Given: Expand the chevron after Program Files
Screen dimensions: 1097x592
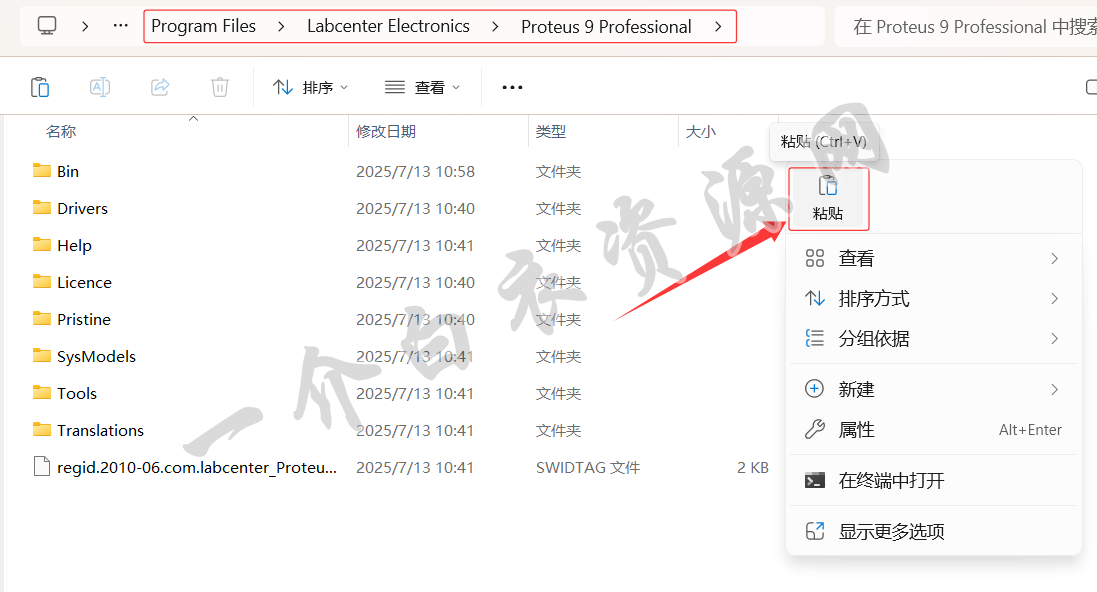Looking at the screenshot, I should pyautogui.click(x=281, y=27).
